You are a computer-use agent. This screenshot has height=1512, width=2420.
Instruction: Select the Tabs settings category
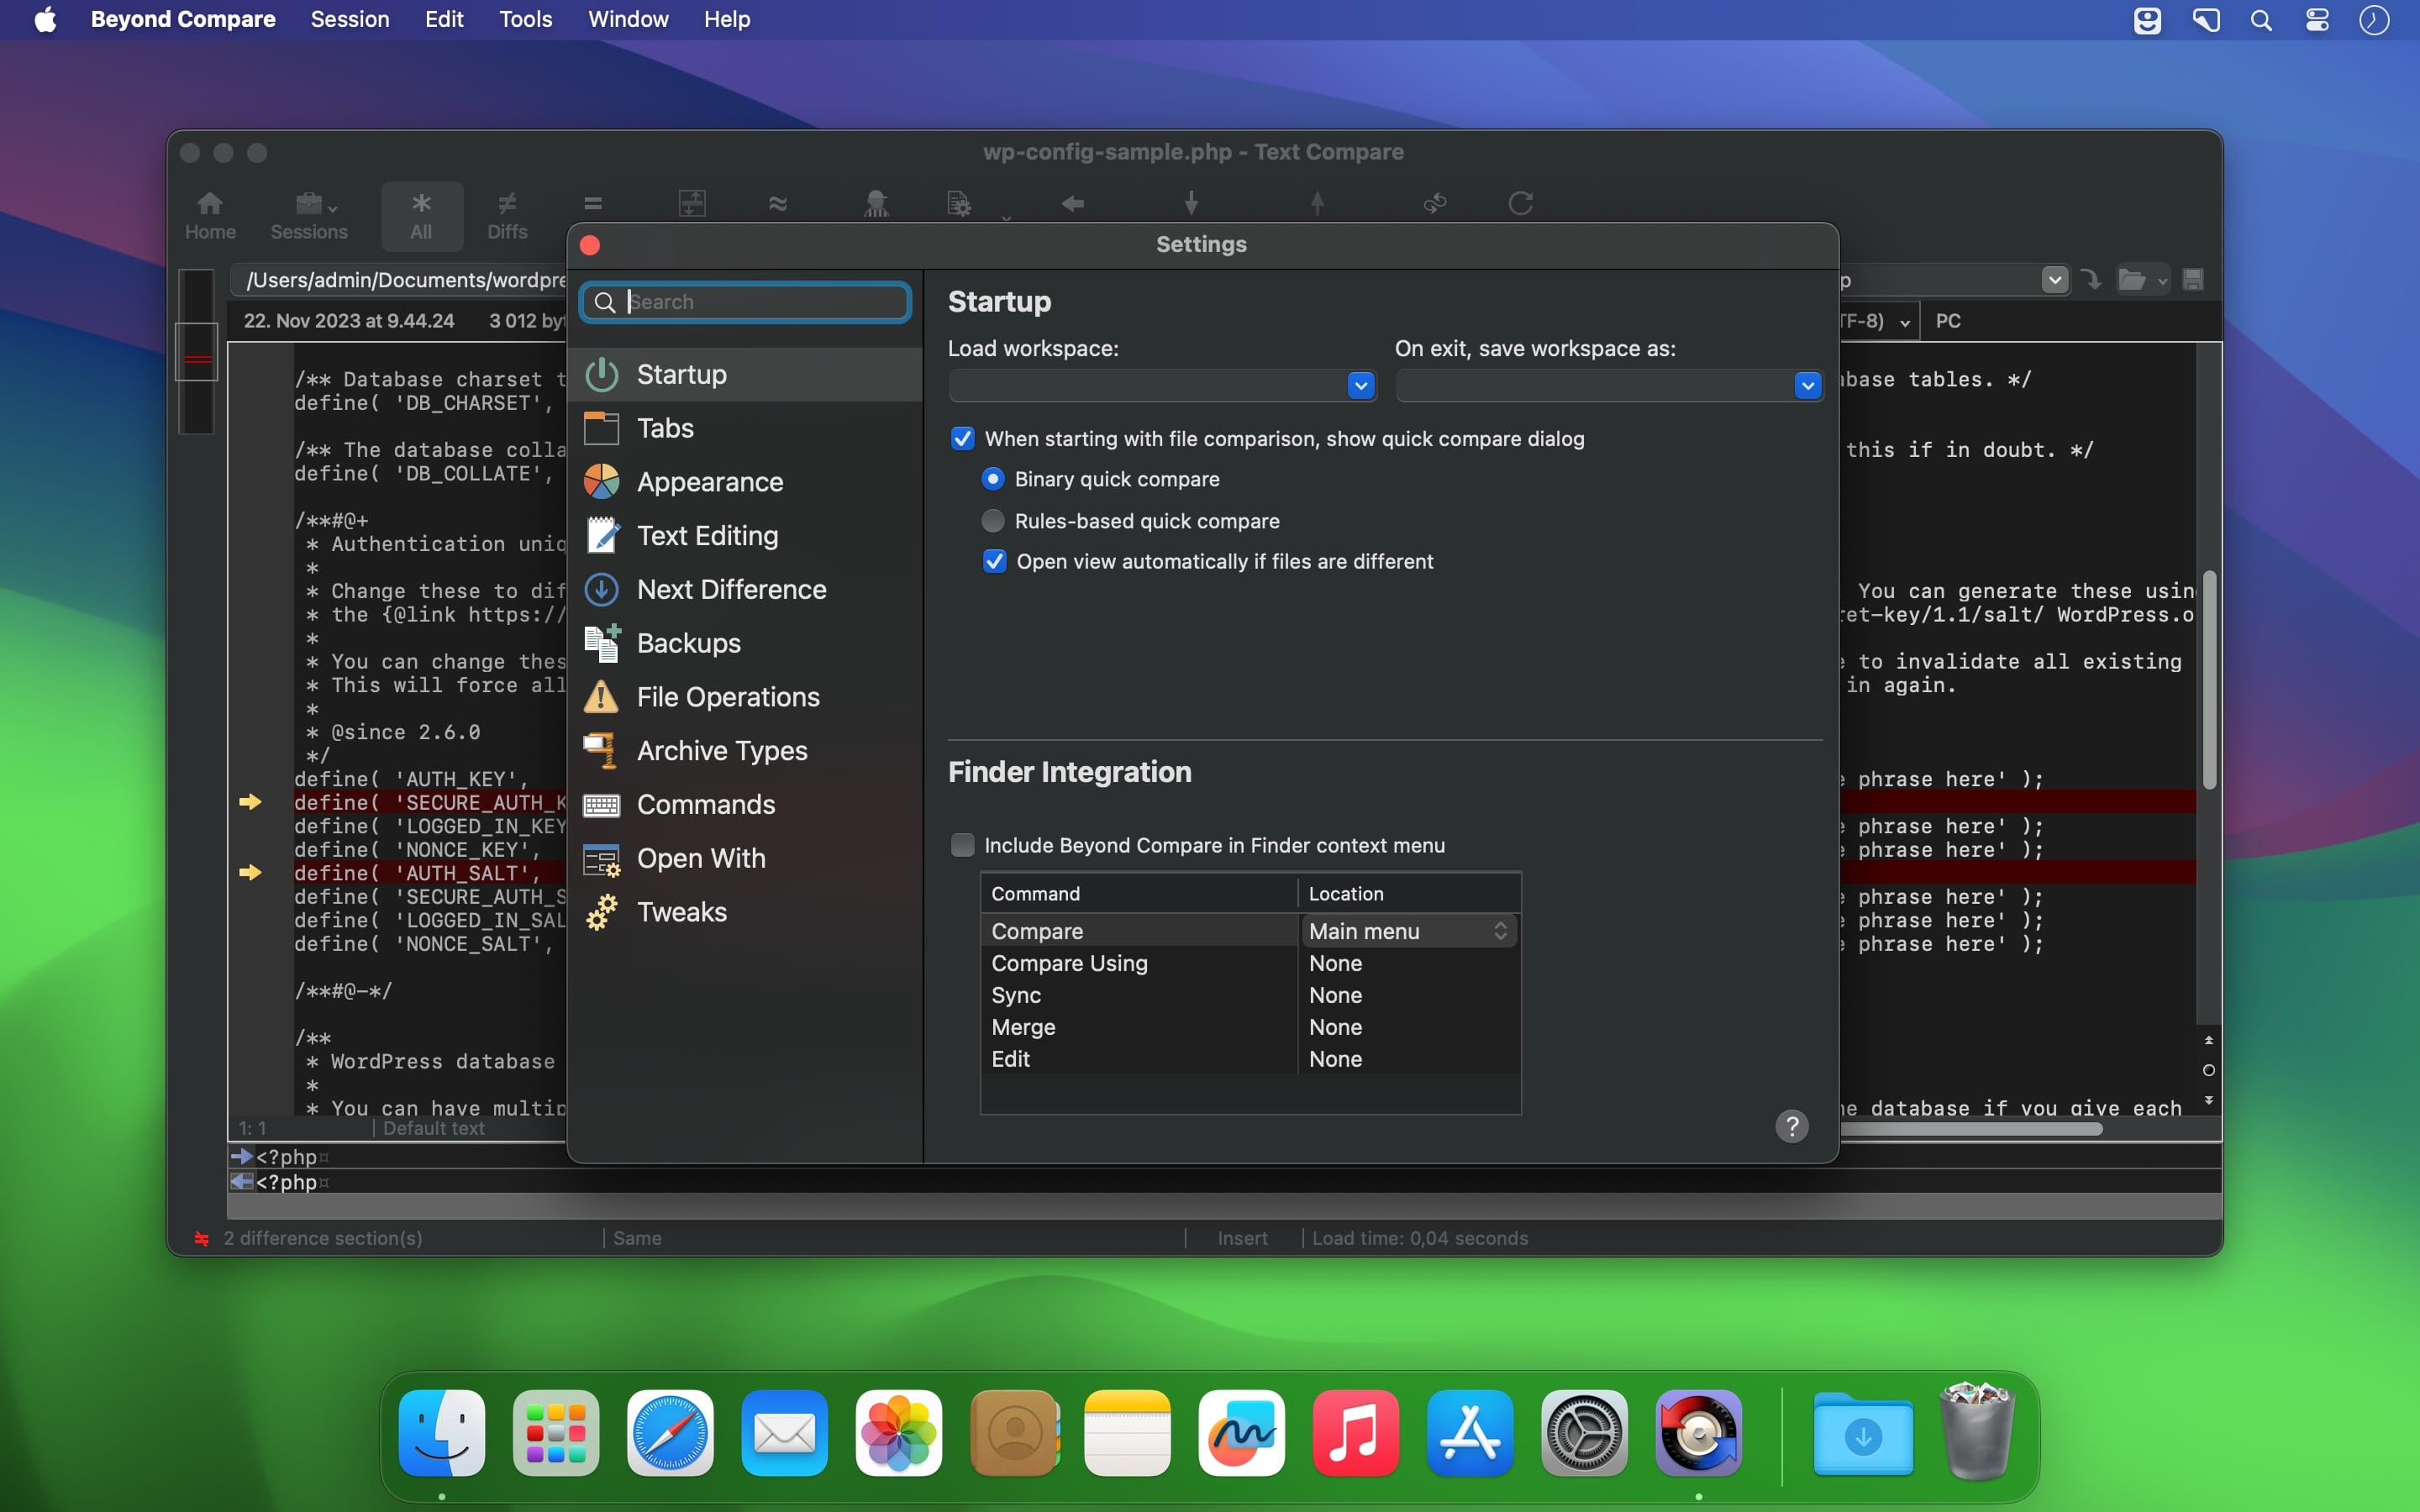click(x=745, y=428)
